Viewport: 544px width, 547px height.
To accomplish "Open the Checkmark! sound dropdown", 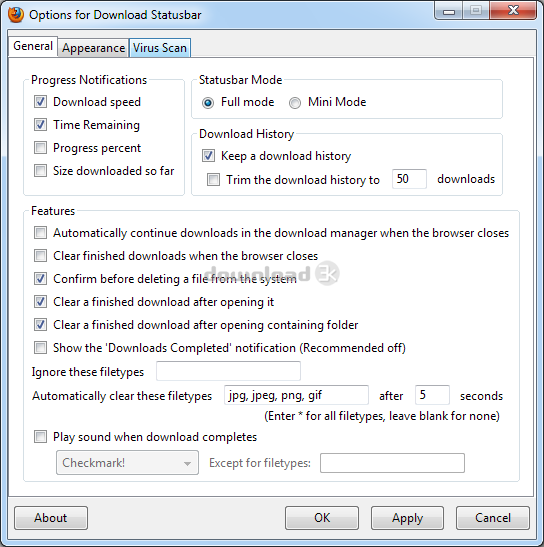I will pos(127,463).
